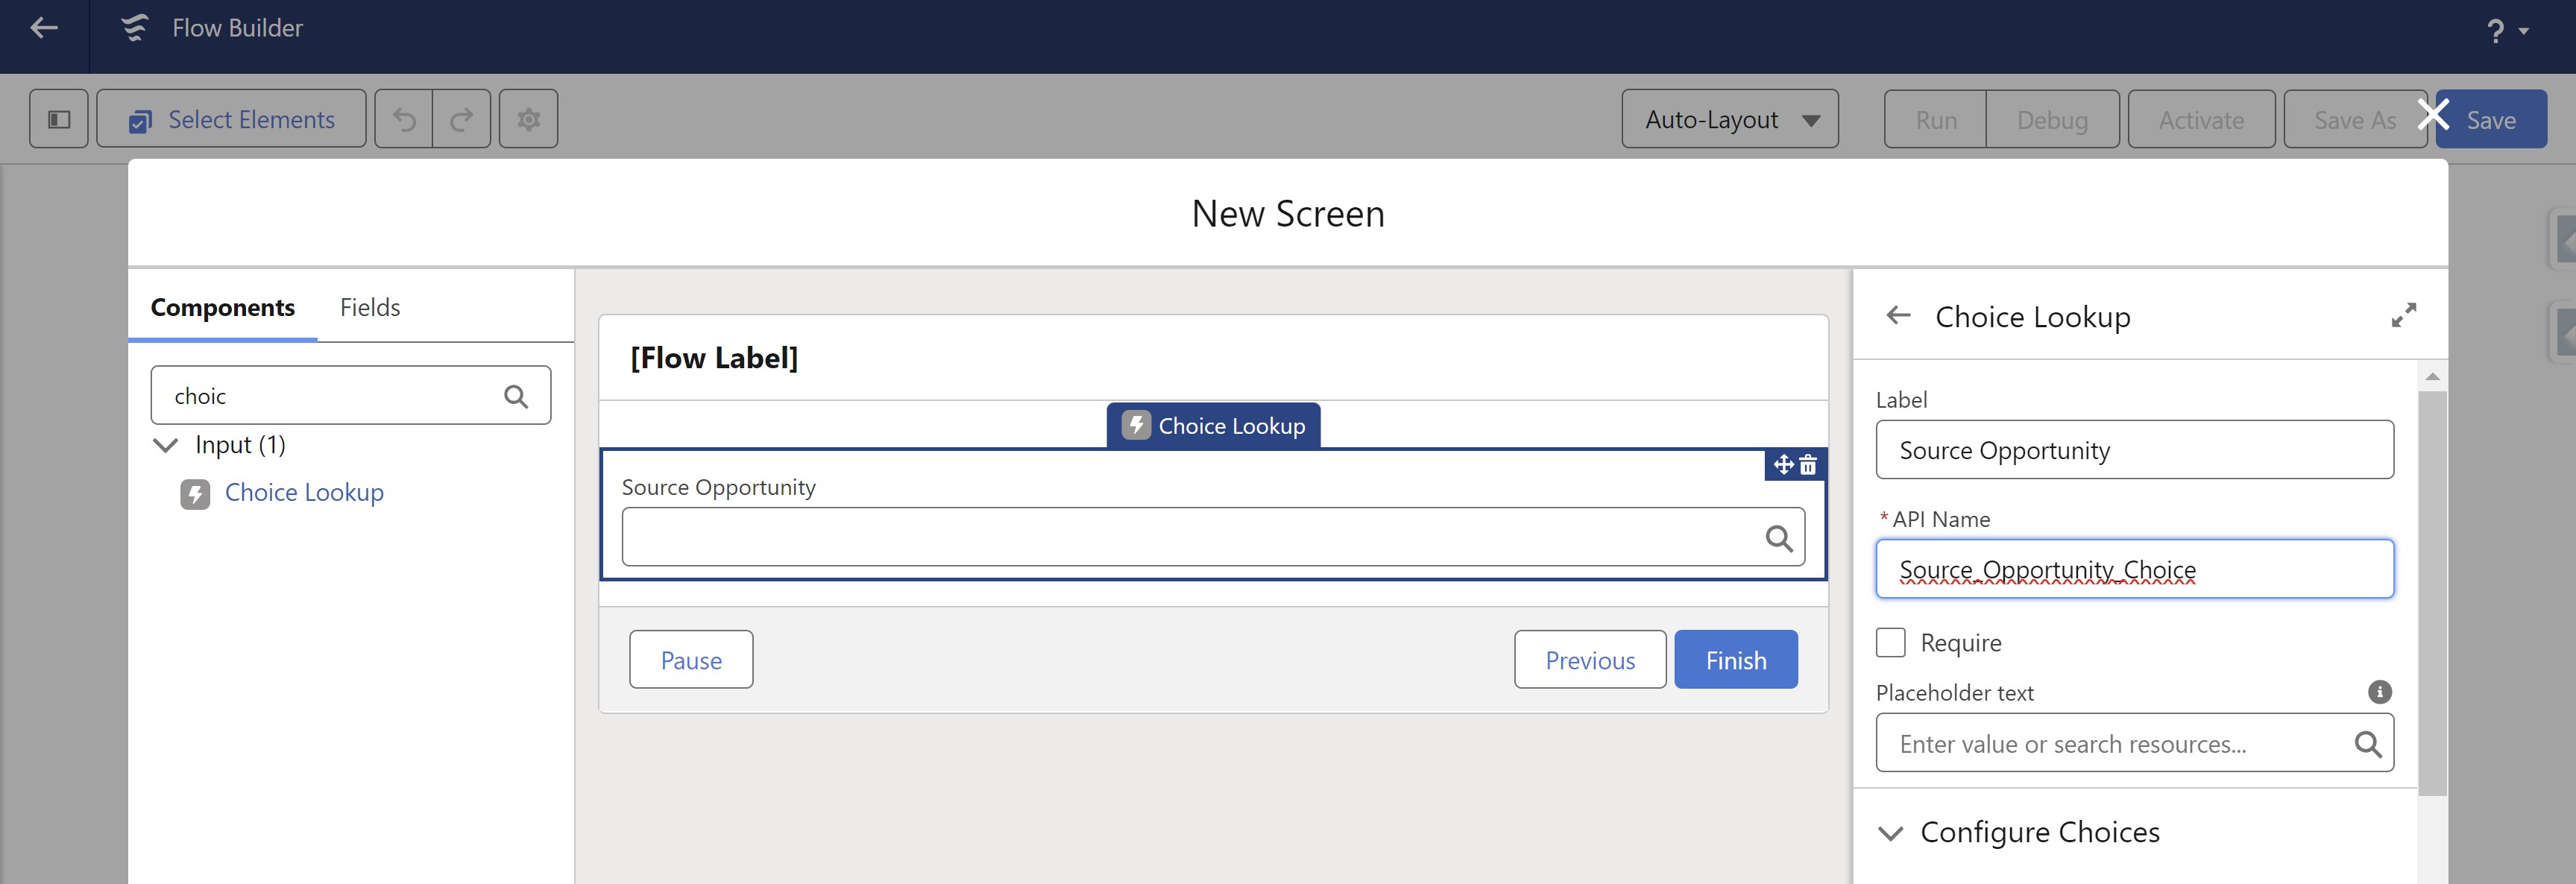
Task: Click the Previous button
Action: 1590,659
